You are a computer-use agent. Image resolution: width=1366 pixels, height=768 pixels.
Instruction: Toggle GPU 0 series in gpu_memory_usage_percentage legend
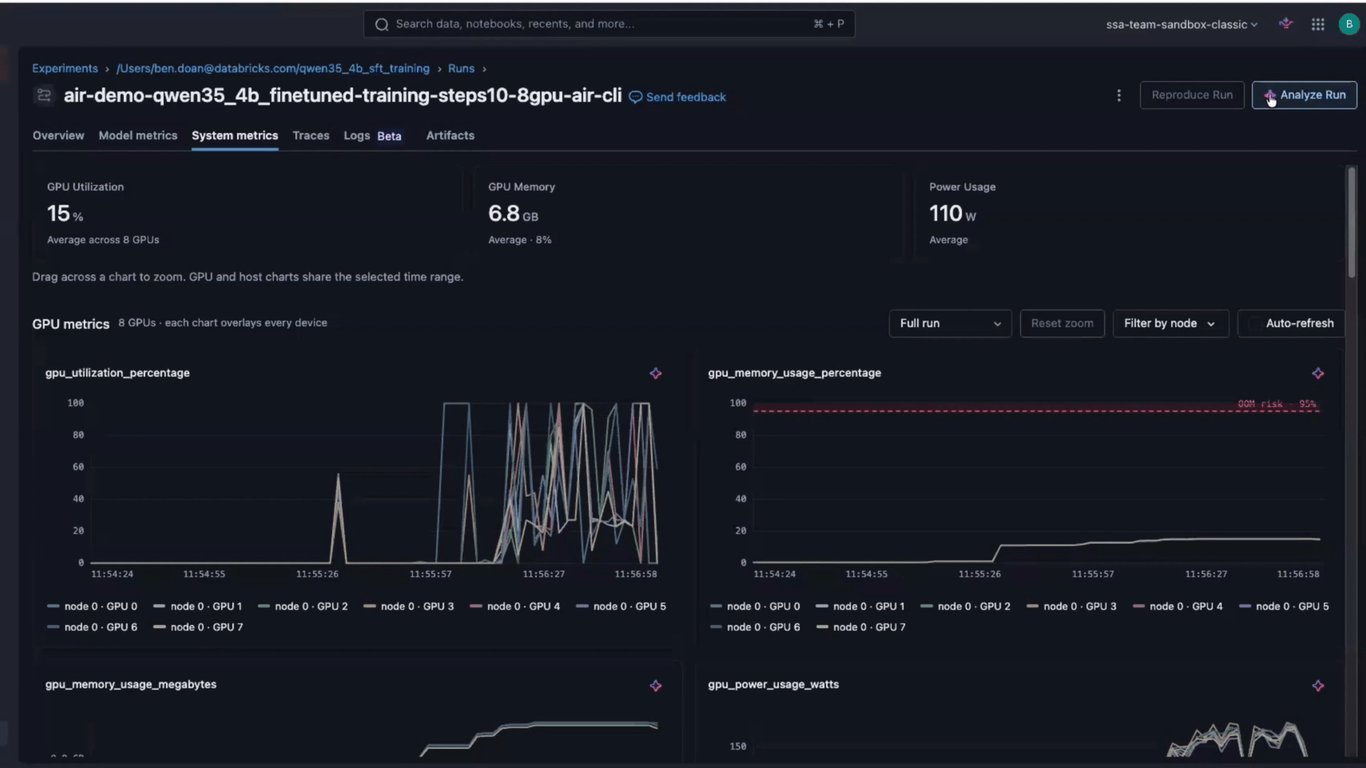755,606
